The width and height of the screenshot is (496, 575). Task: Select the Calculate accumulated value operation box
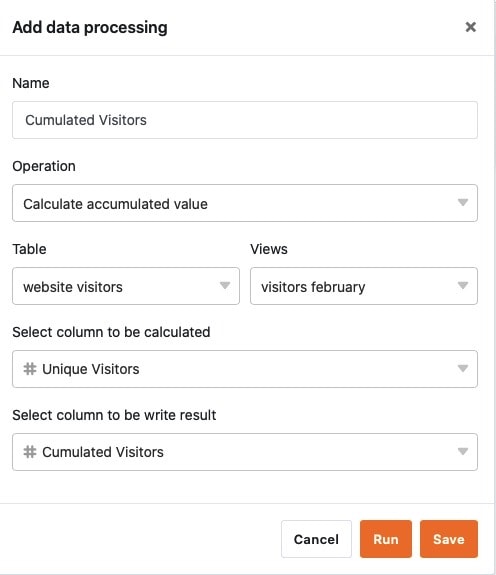coord(245,203)
